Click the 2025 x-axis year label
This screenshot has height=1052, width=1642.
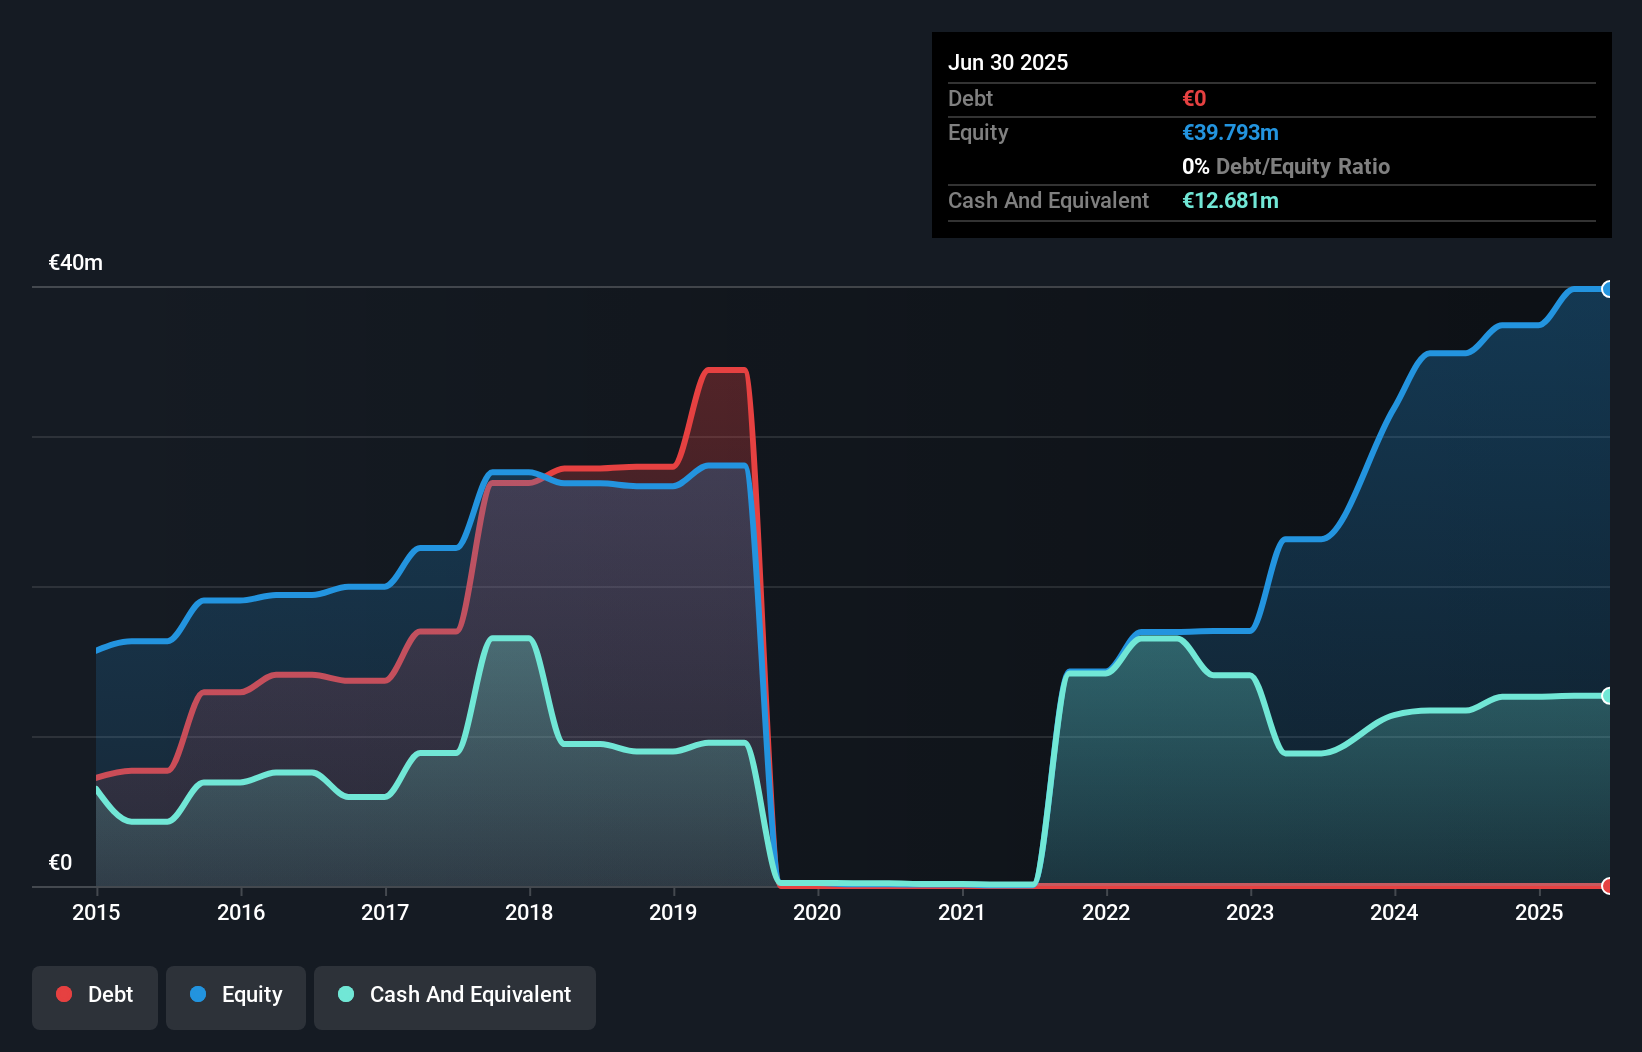tap(1539, 912)
